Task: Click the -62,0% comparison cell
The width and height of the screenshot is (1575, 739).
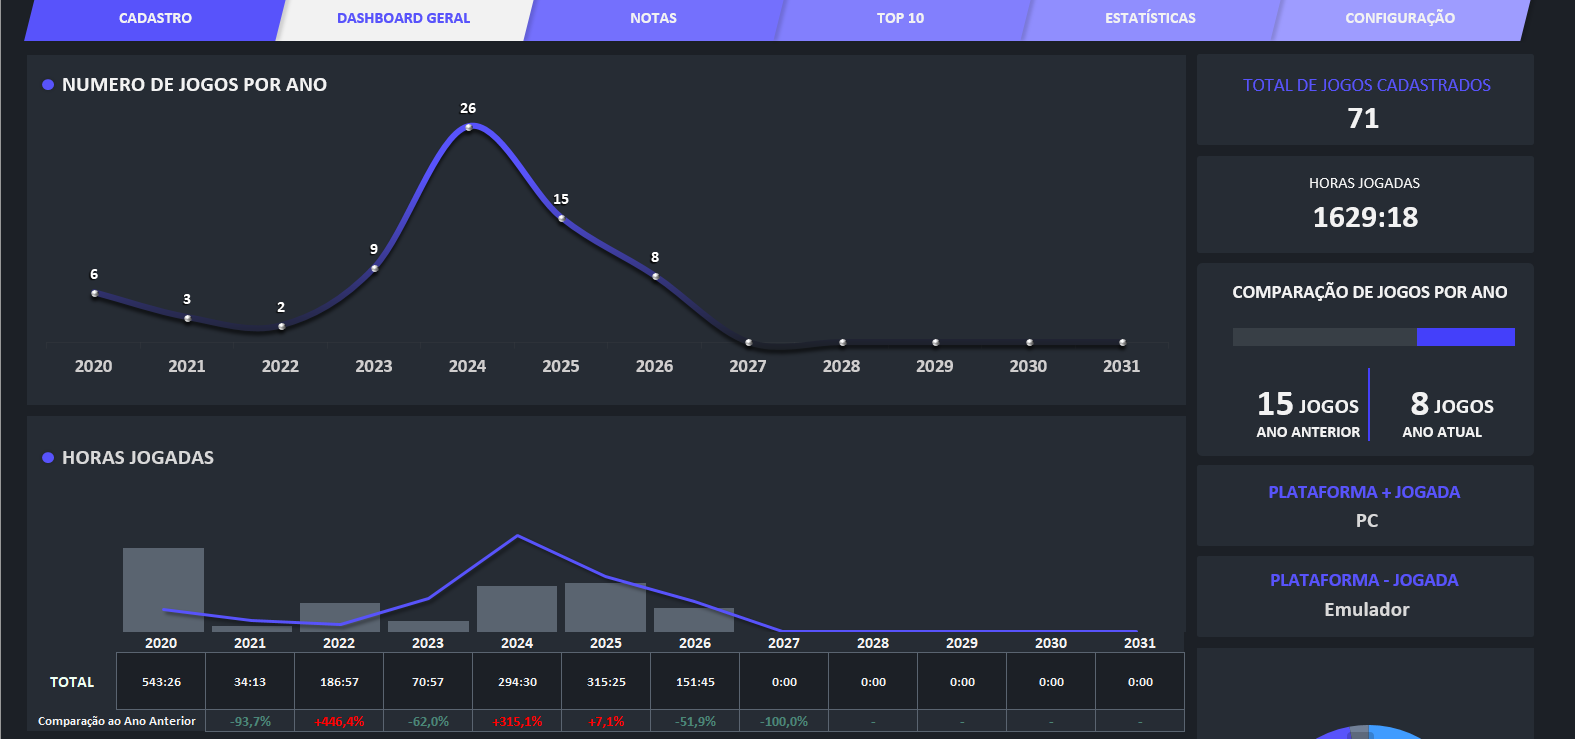Action: [x=428, y=721]
